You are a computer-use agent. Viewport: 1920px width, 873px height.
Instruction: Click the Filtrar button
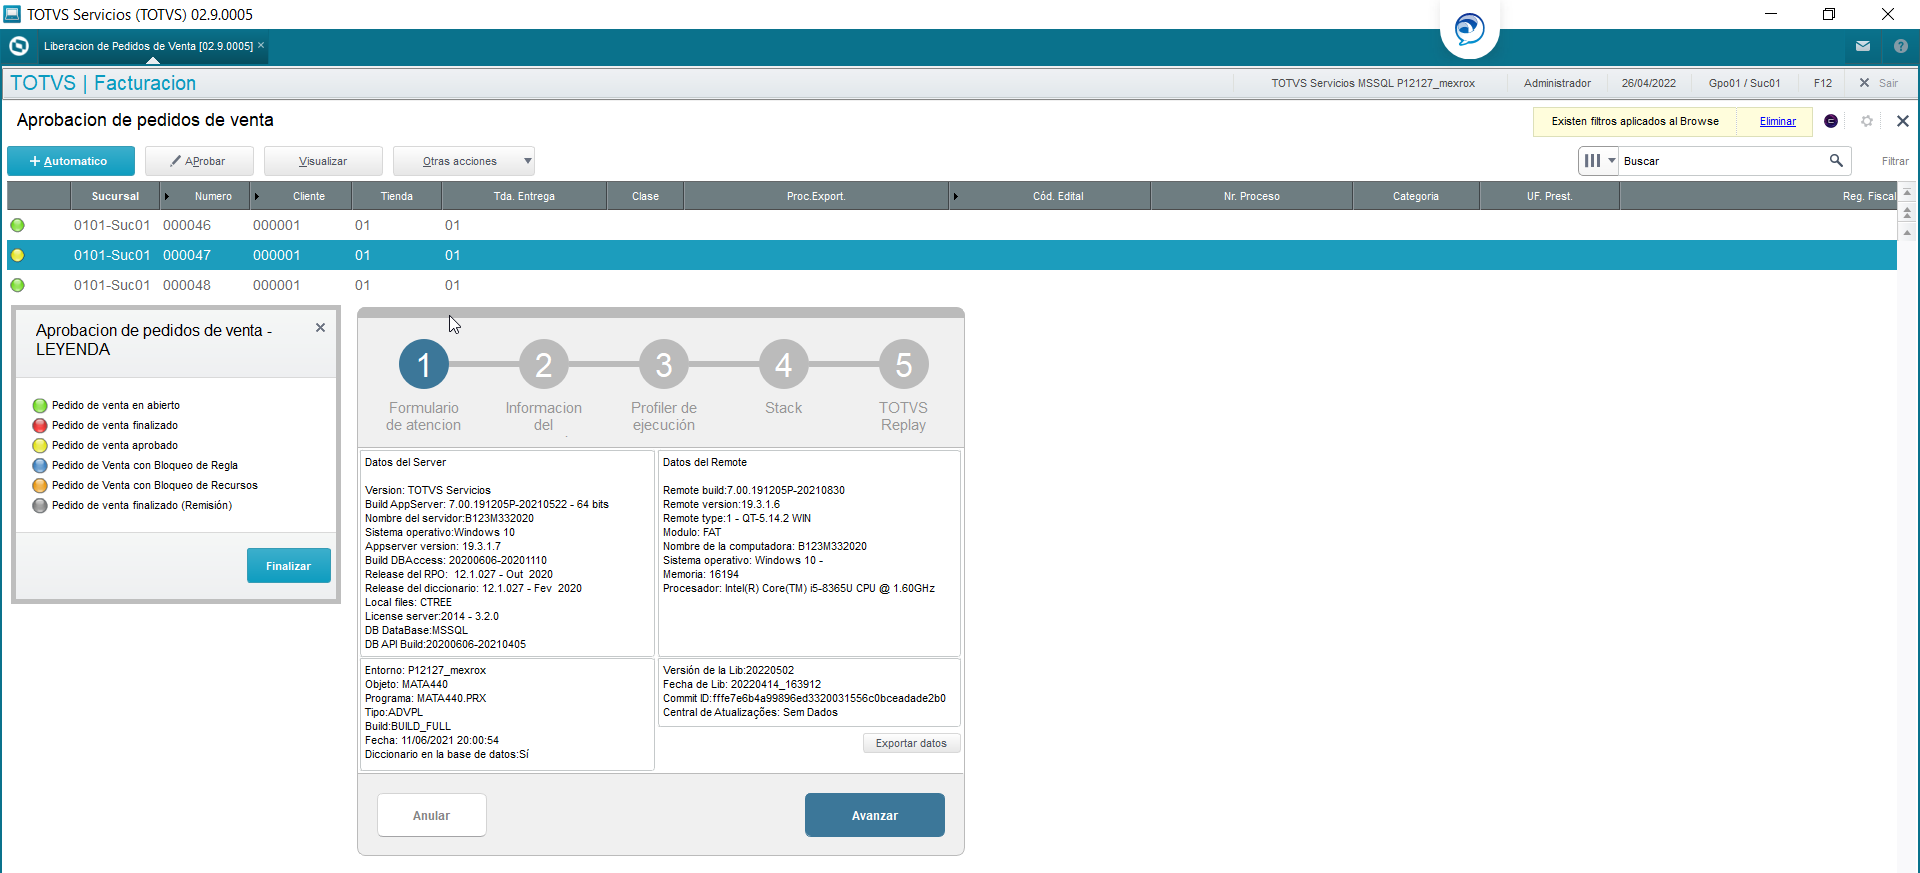(1895, 161)
